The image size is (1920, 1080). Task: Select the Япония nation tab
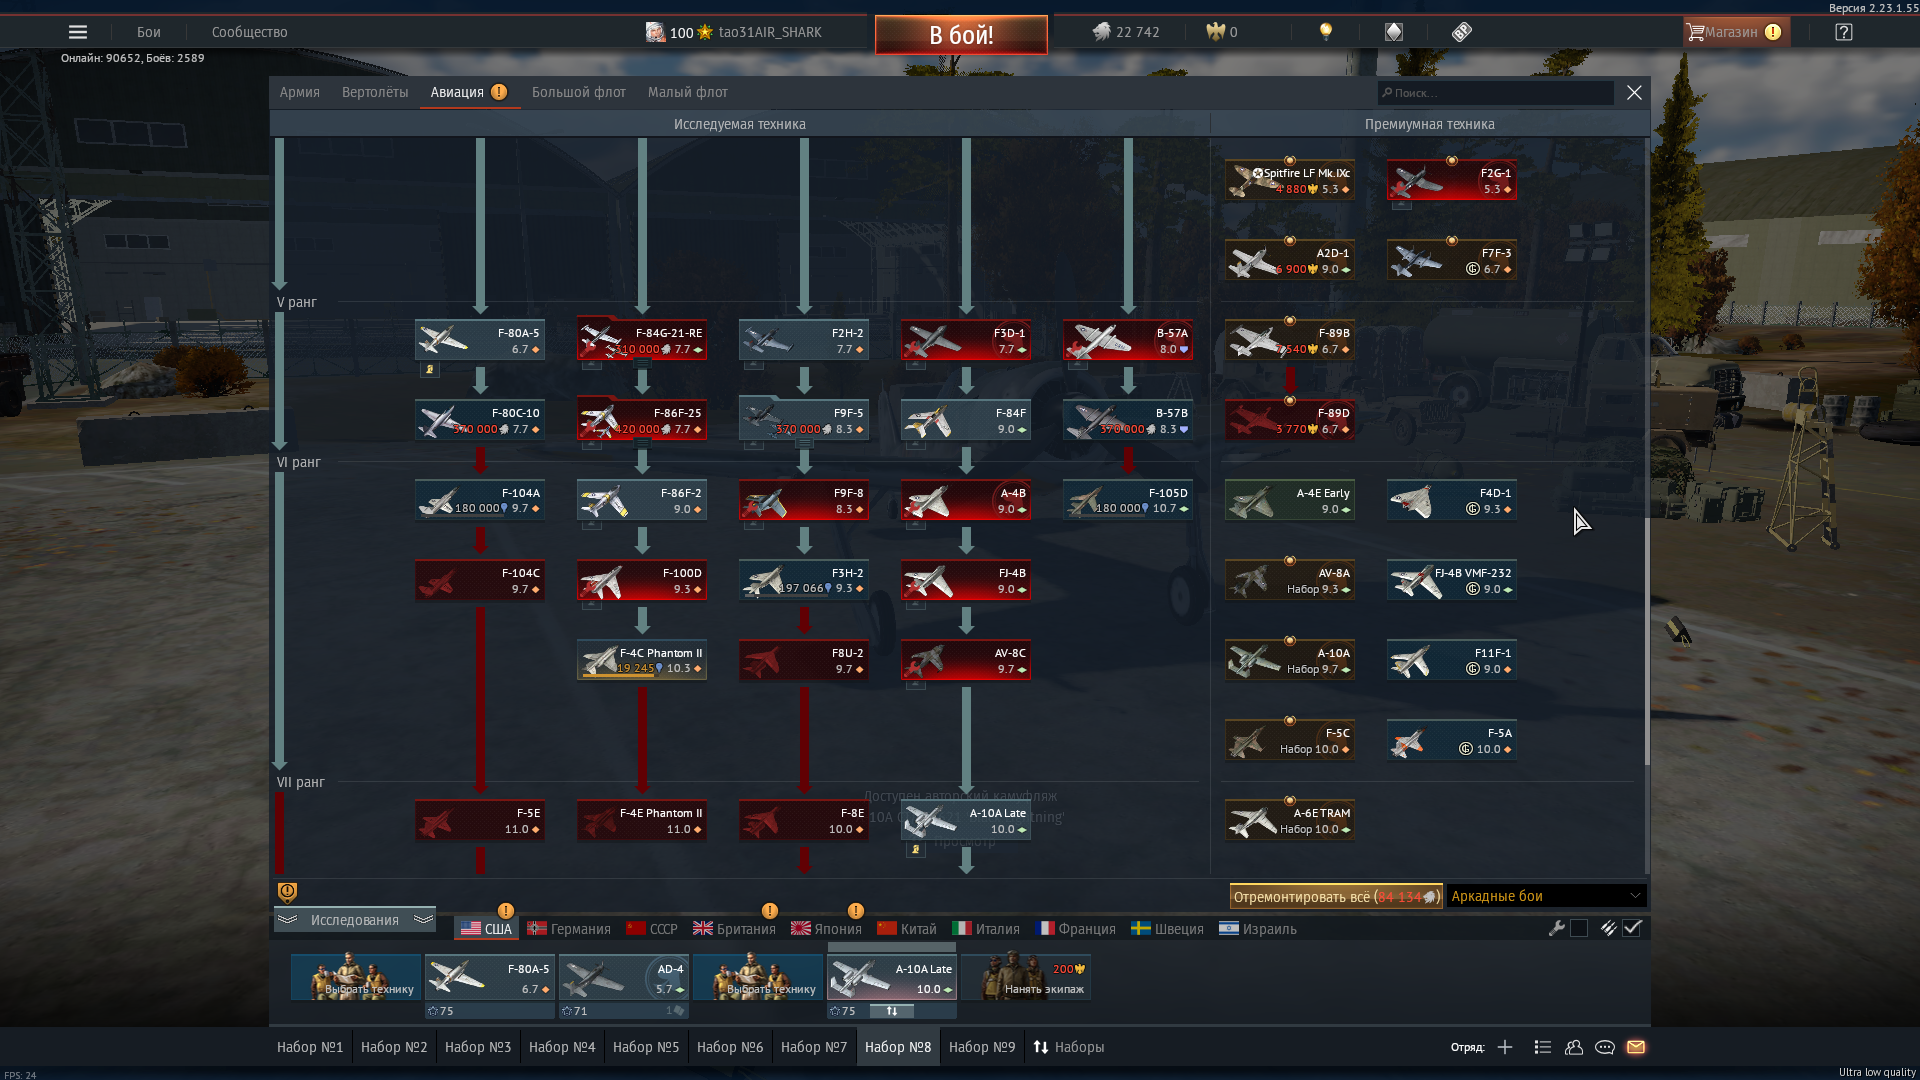826,929
